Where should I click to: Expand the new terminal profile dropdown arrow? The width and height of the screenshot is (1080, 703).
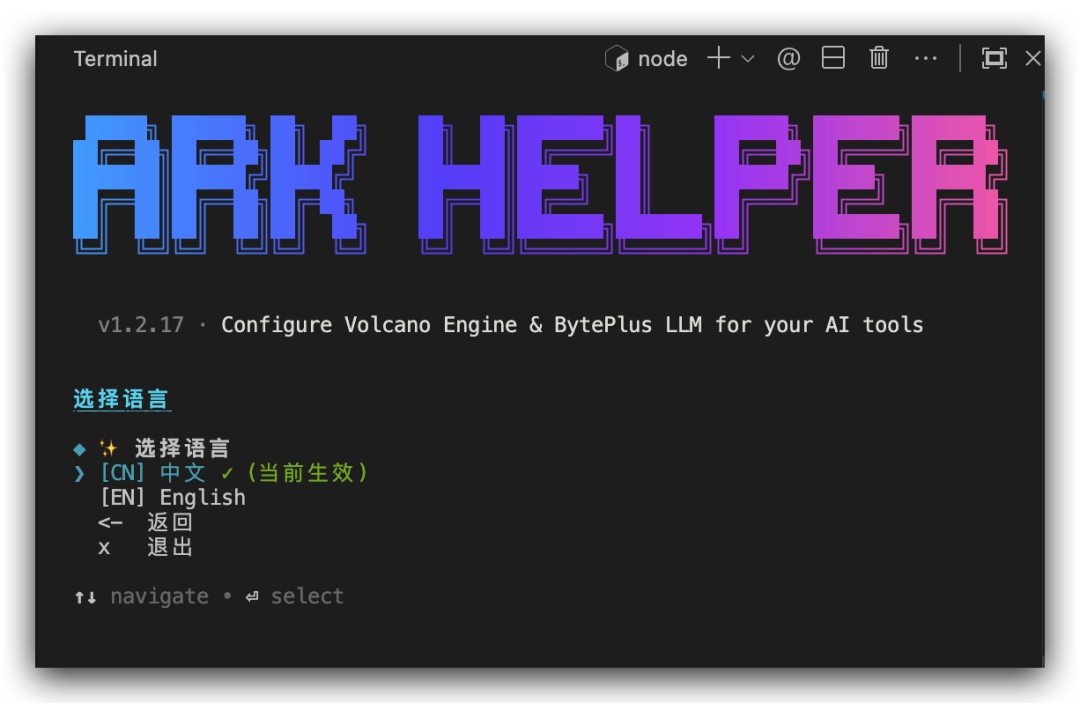tap(748, 59)
